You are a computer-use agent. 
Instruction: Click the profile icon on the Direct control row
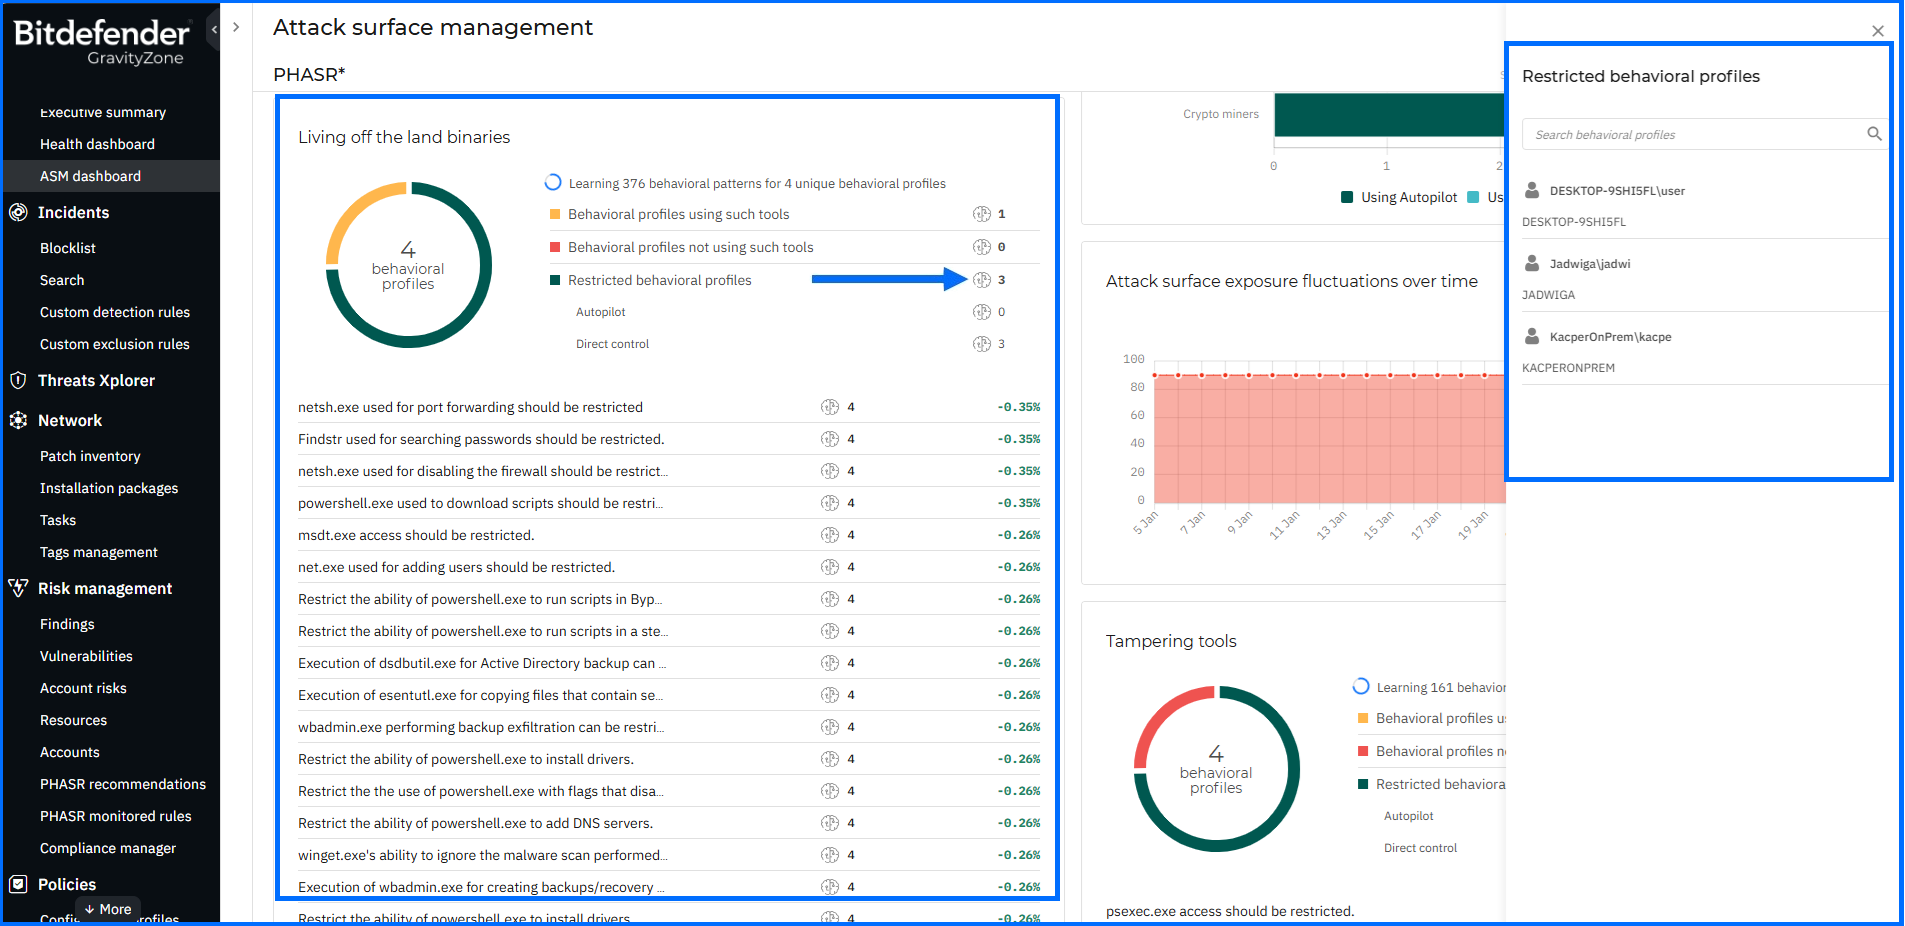click(982, 344)
